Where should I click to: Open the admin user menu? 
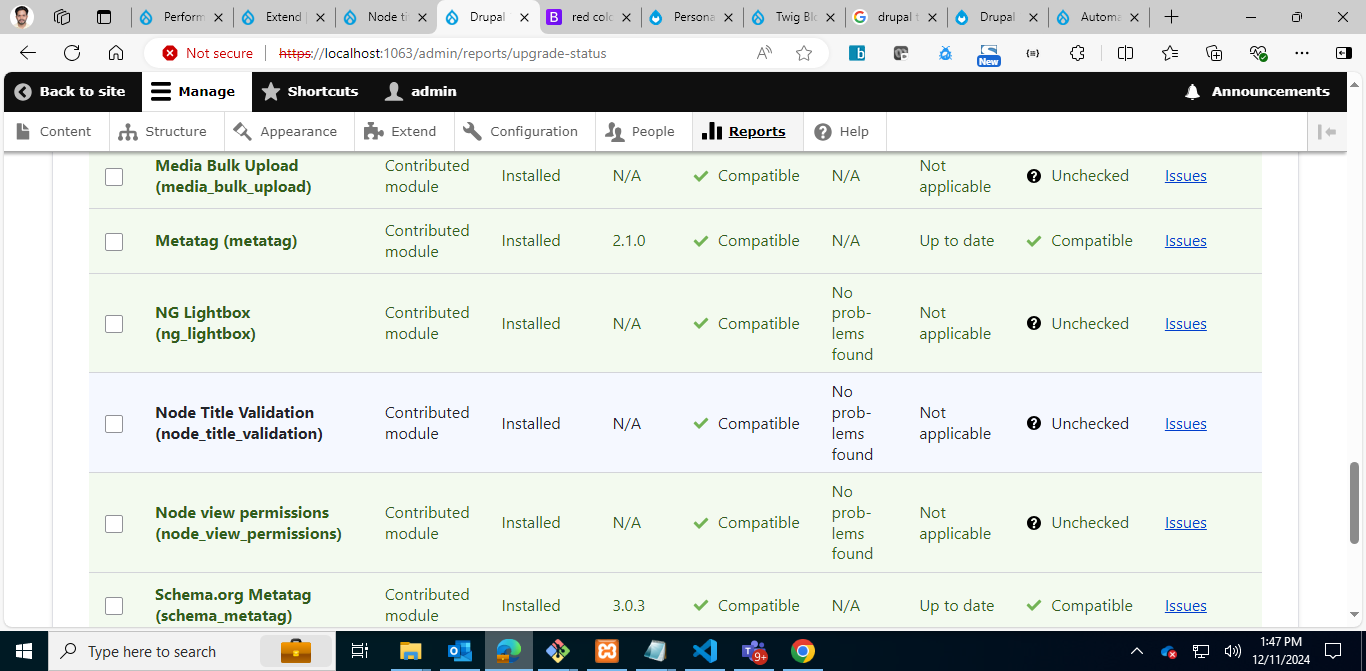pos(421,91)
